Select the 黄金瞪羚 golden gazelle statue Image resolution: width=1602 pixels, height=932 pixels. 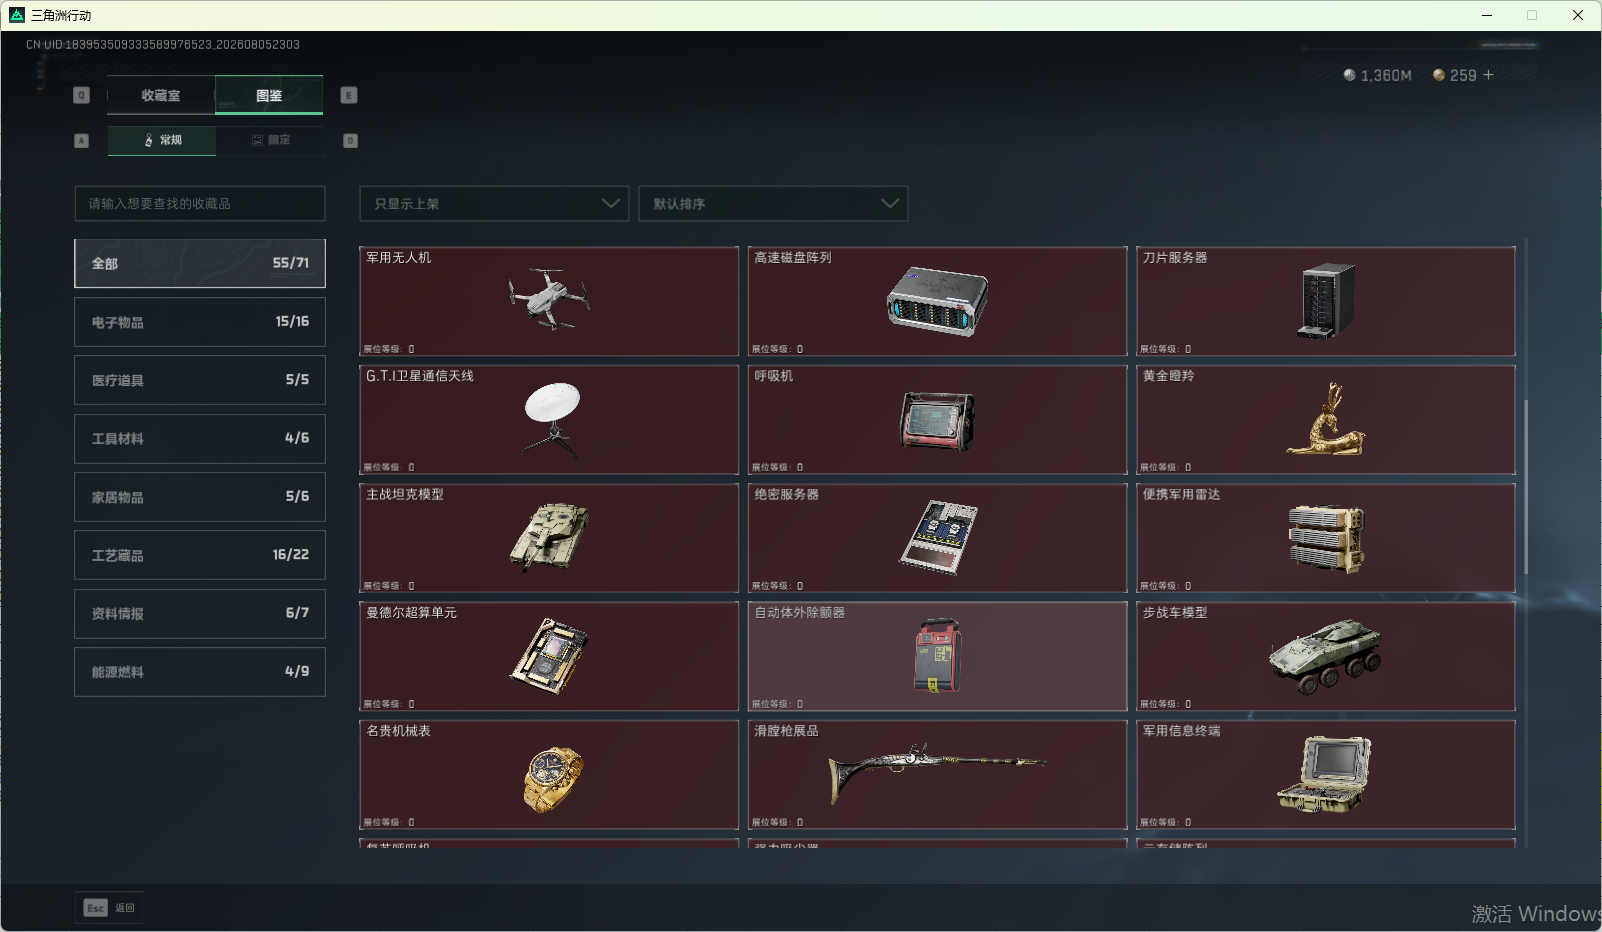click(x=1326, y=419)
